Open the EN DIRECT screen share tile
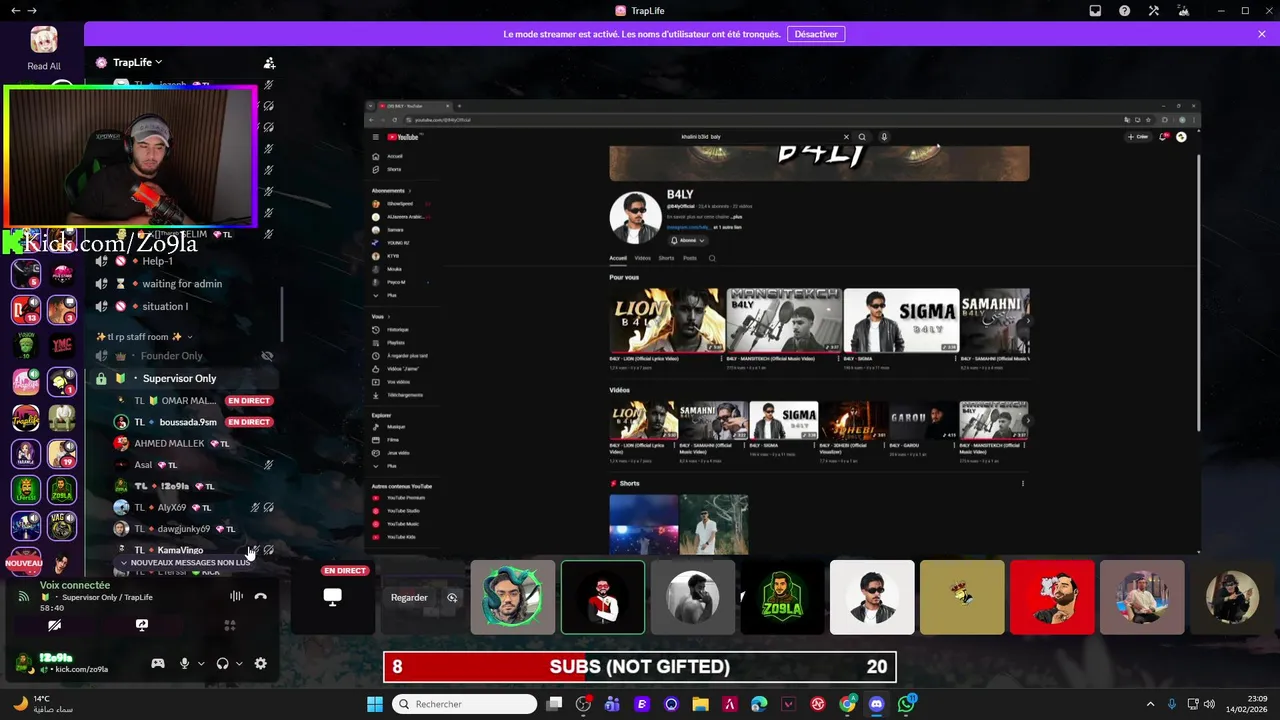Image resolution: width=1280 pixels, height=720 pixels. tap(333, 597)
